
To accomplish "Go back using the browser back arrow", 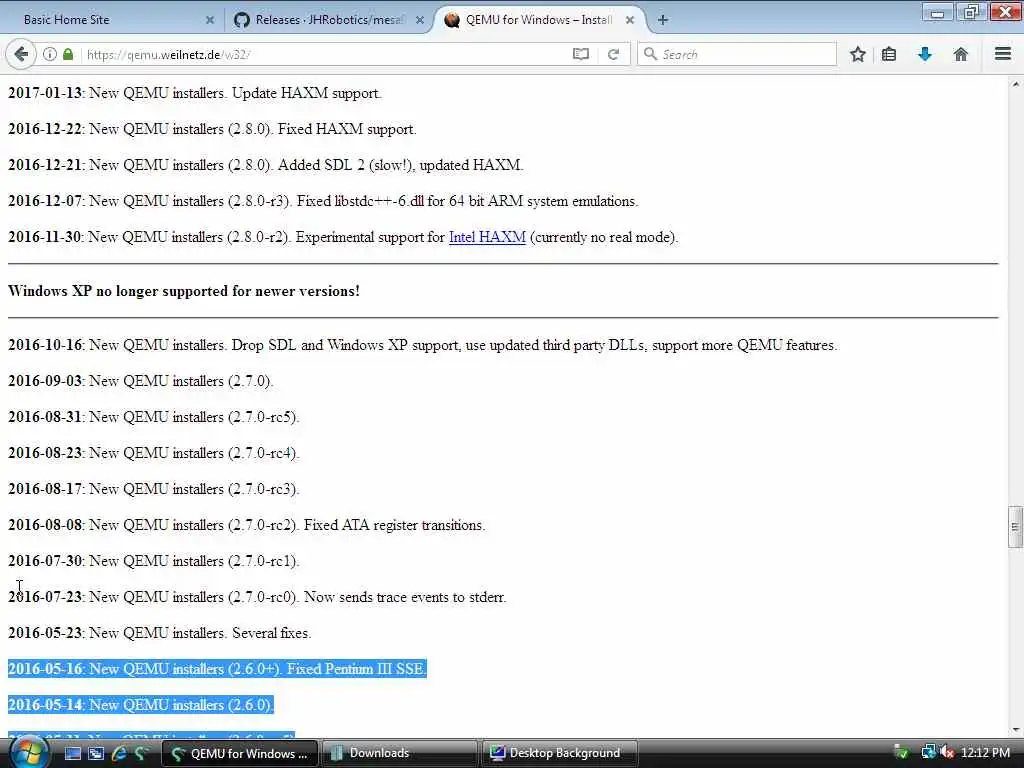I will 21,54.
